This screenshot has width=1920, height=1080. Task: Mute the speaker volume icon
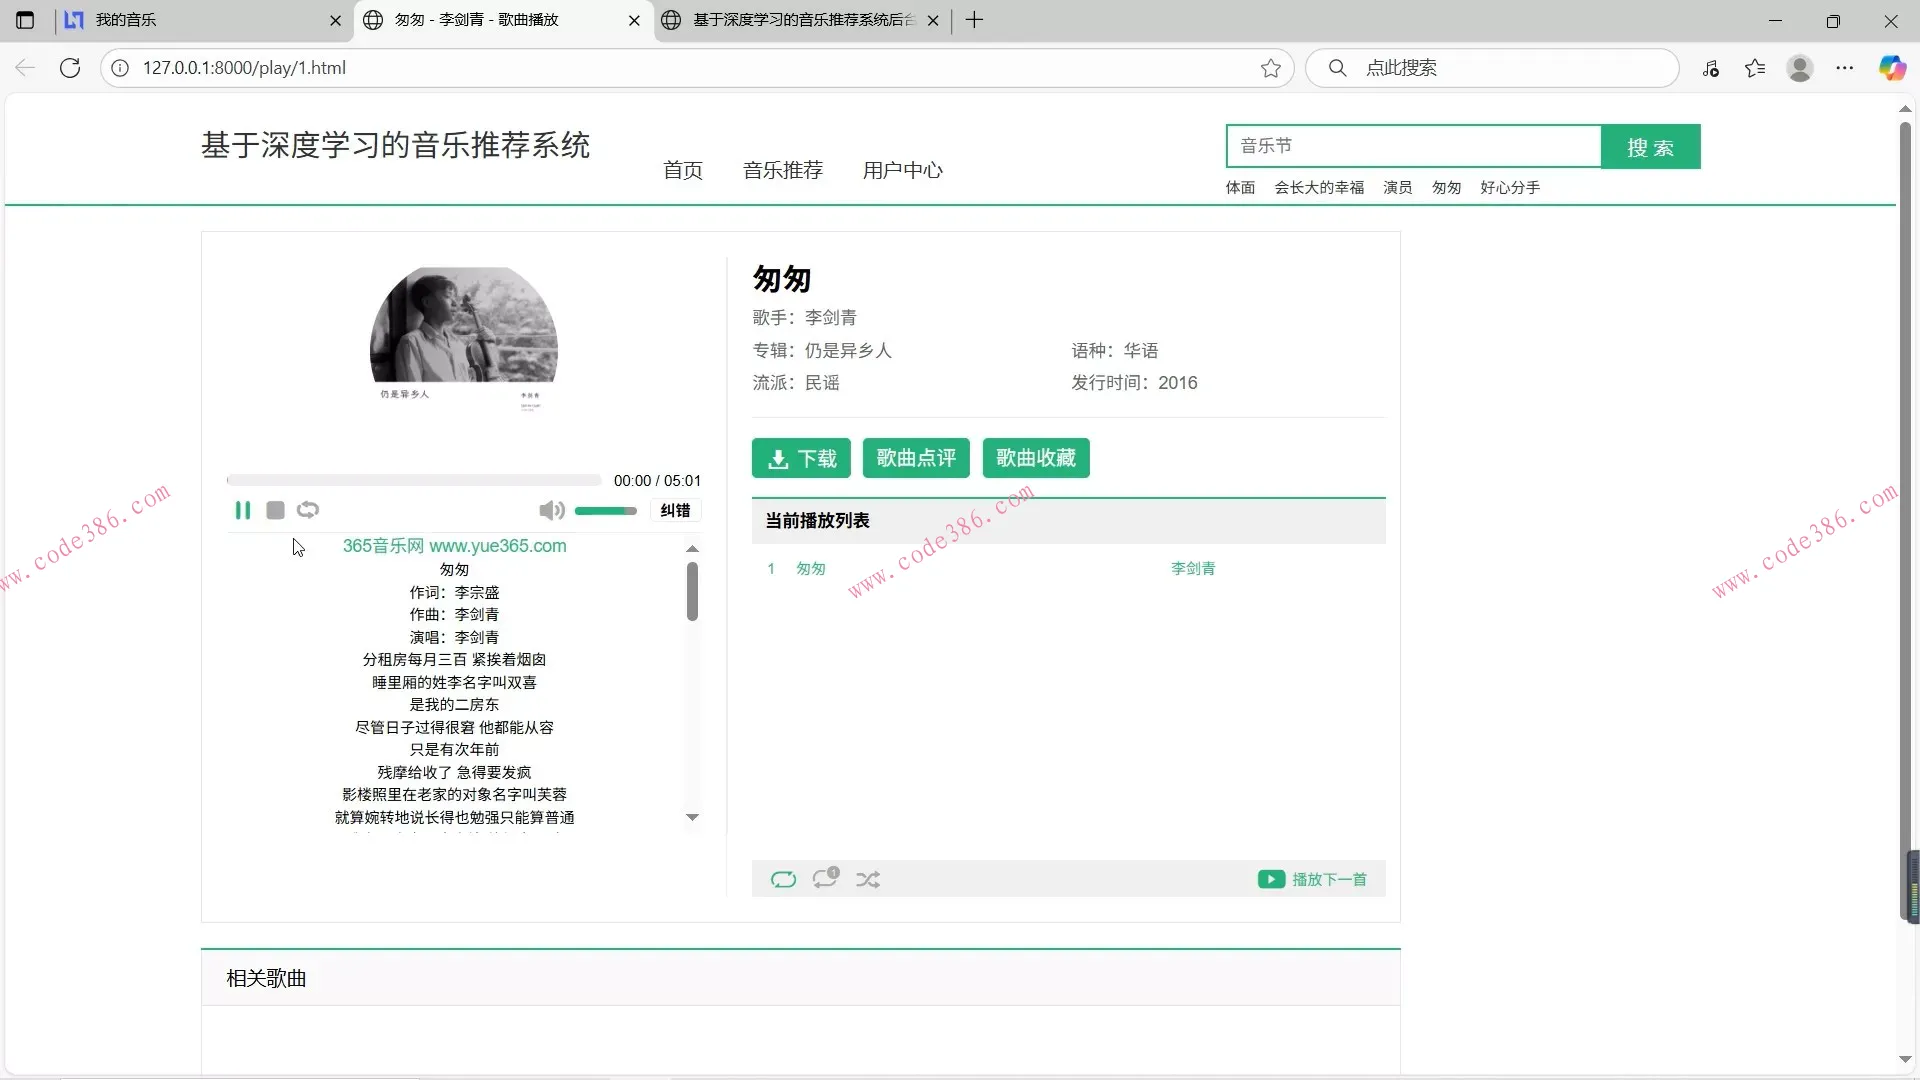(x=551, y=510)
